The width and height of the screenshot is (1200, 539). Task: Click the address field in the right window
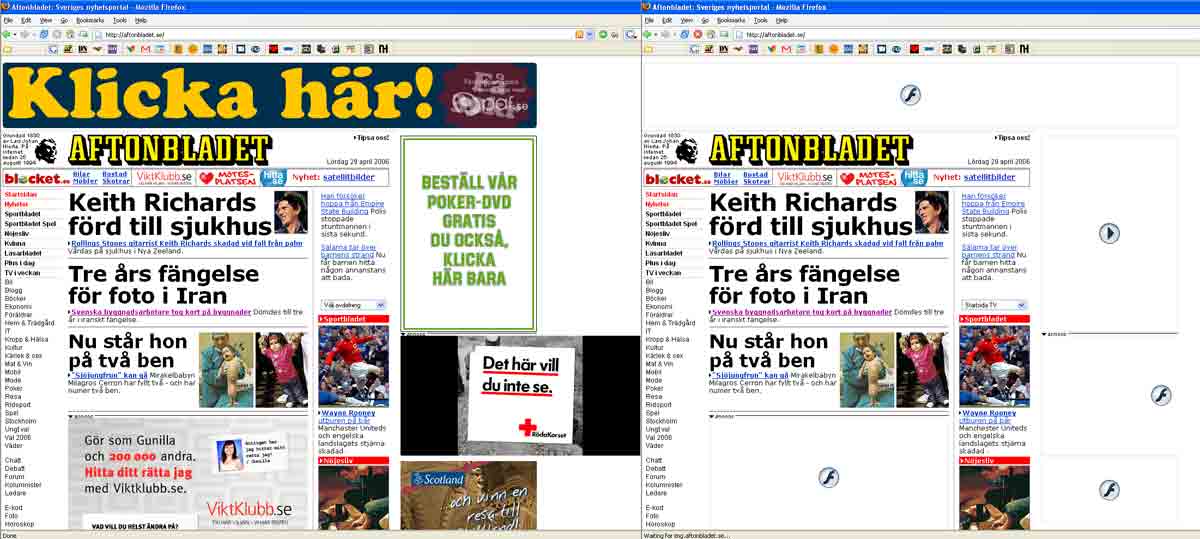coord(965,34)
